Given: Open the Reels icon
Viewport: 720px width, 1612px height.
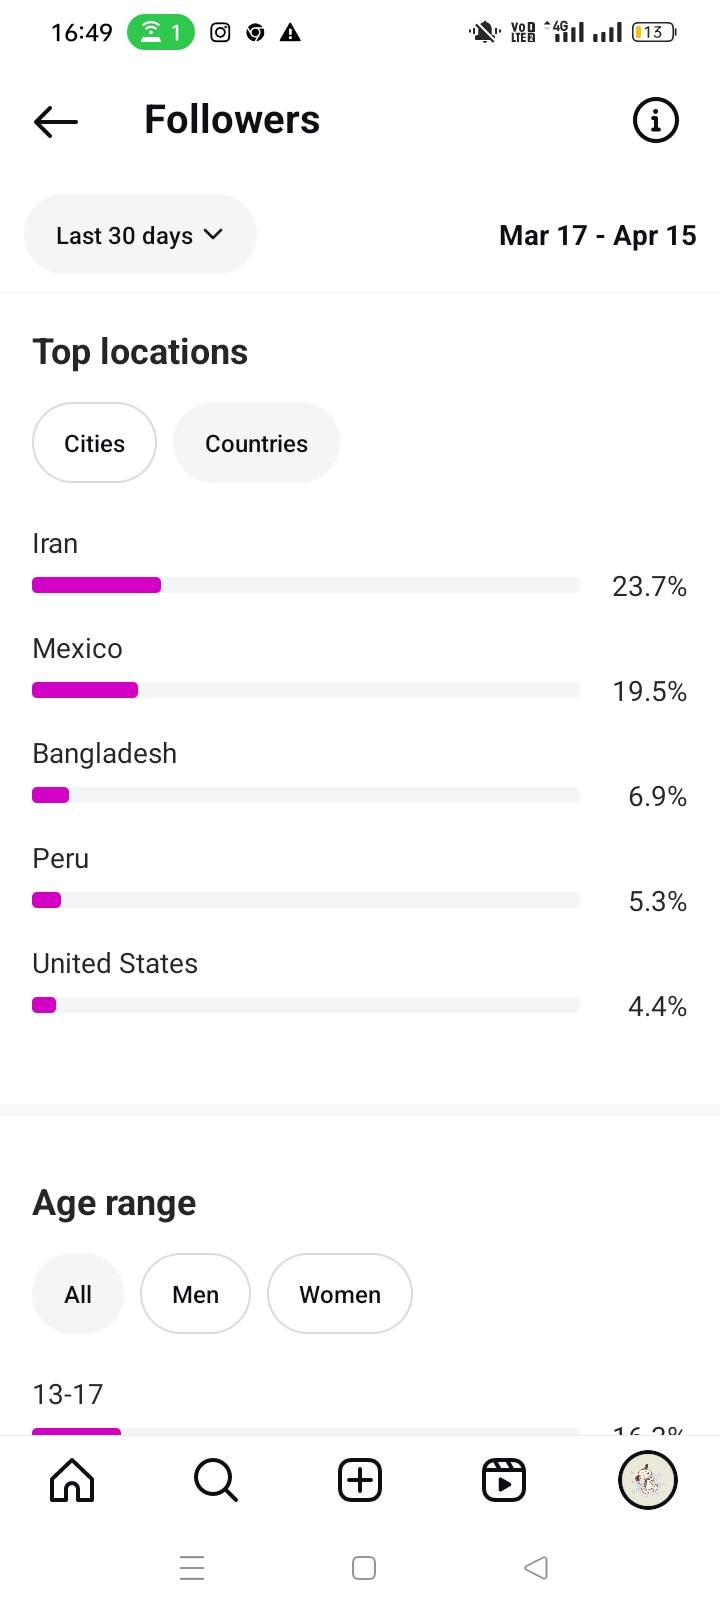Looking at the screenshot, I should tap(504, 1480).
